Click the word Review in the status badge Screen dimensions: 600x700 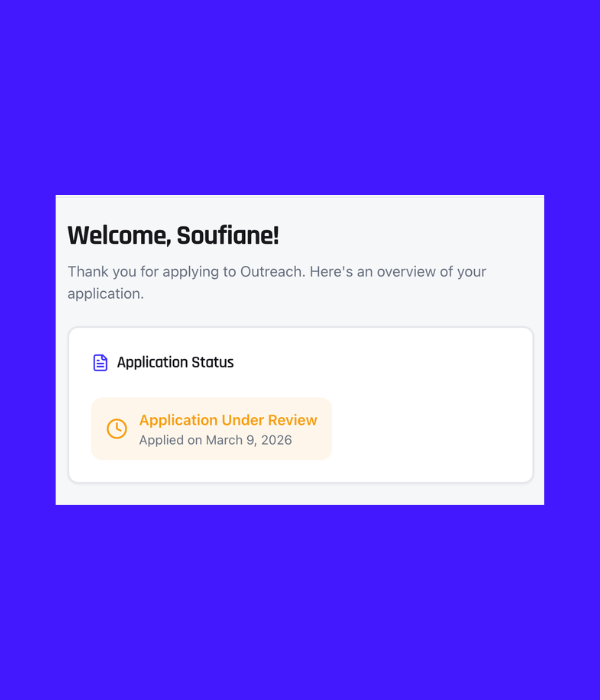[292, 420]
